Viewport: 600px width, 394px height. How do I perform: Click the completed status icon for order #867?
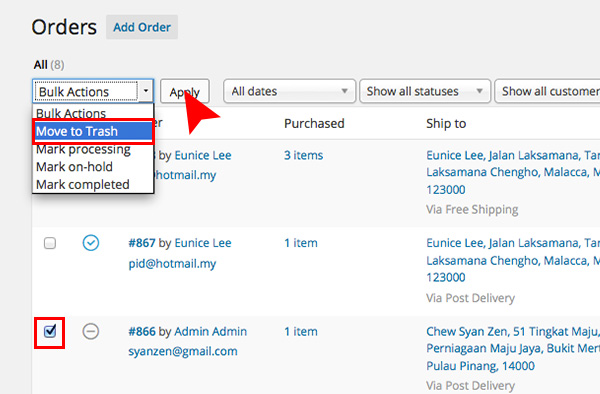pos(91,243)
